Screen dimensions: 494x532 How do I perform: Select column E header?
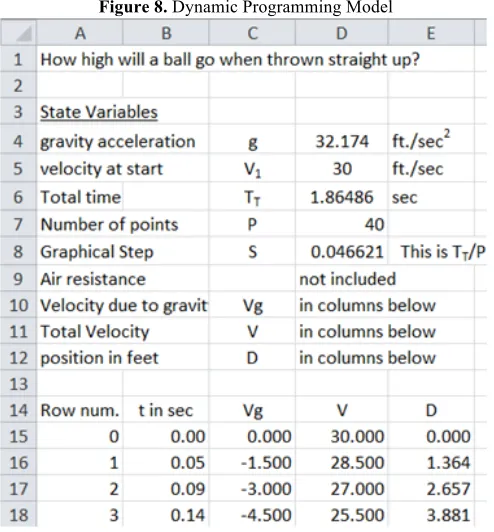tap(431, 33)
